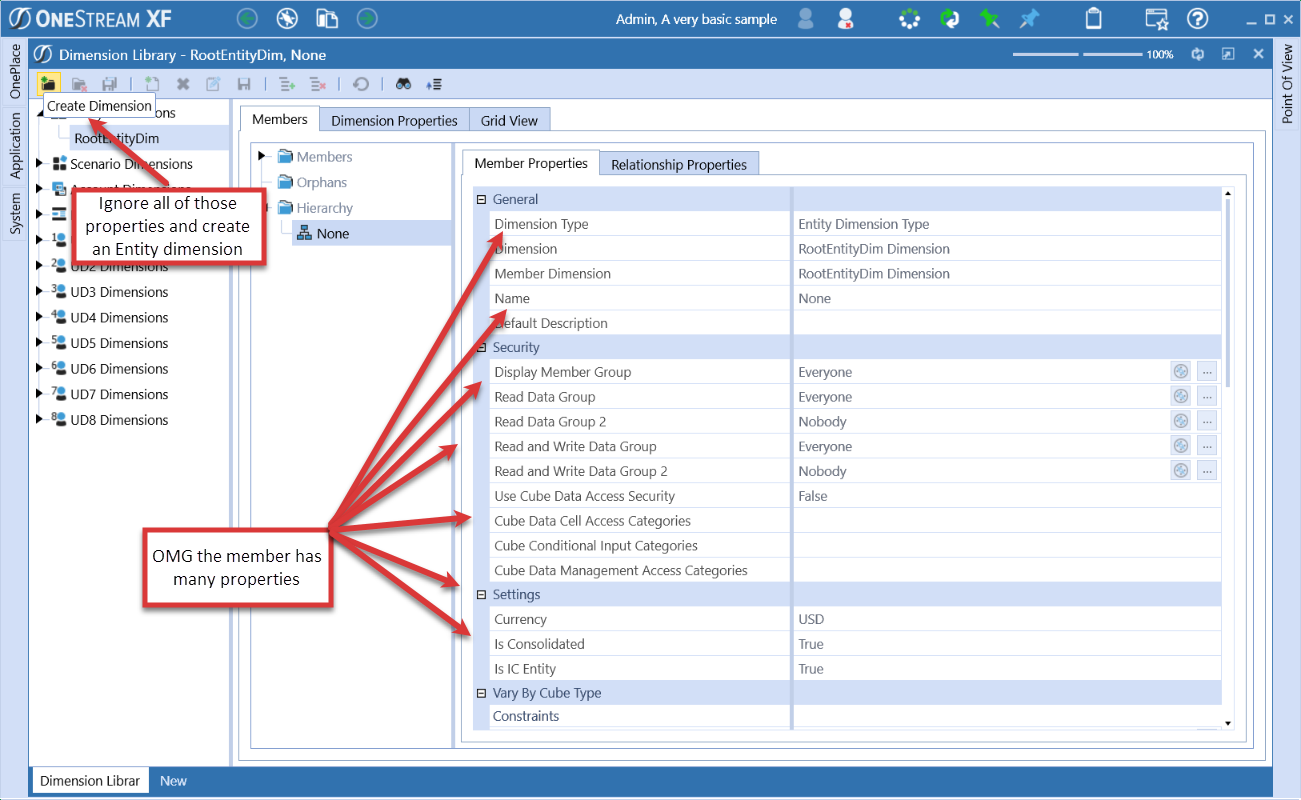Click the delete member X icon

(x=182, y=85)
